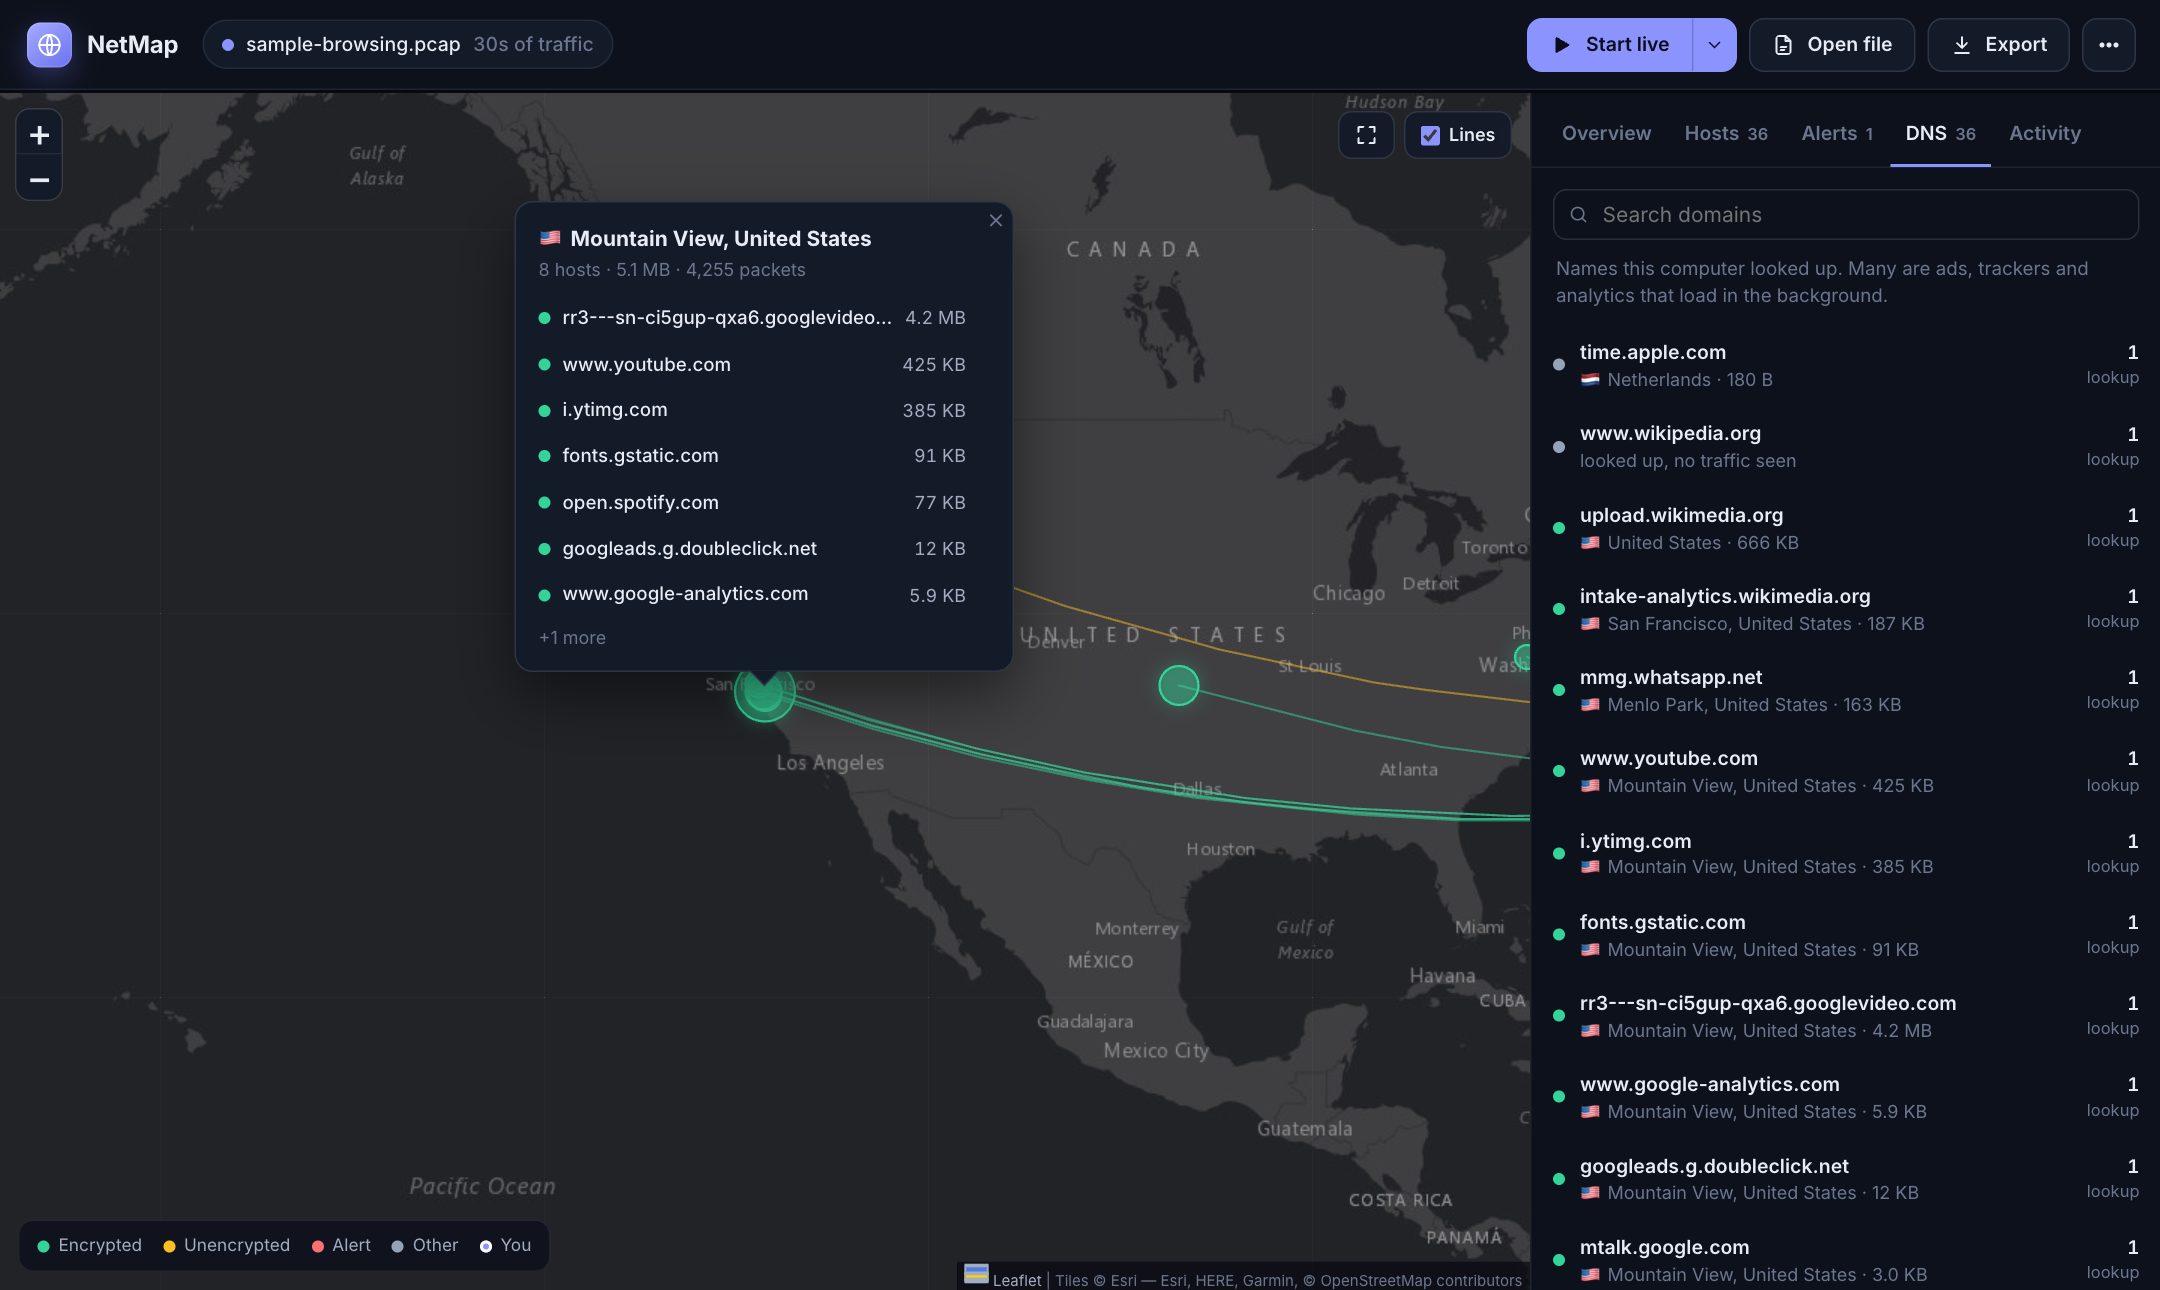Close the Mountain View popup
The height and width of the screenshot is (1290, 2160).
[x=995, y=220]
